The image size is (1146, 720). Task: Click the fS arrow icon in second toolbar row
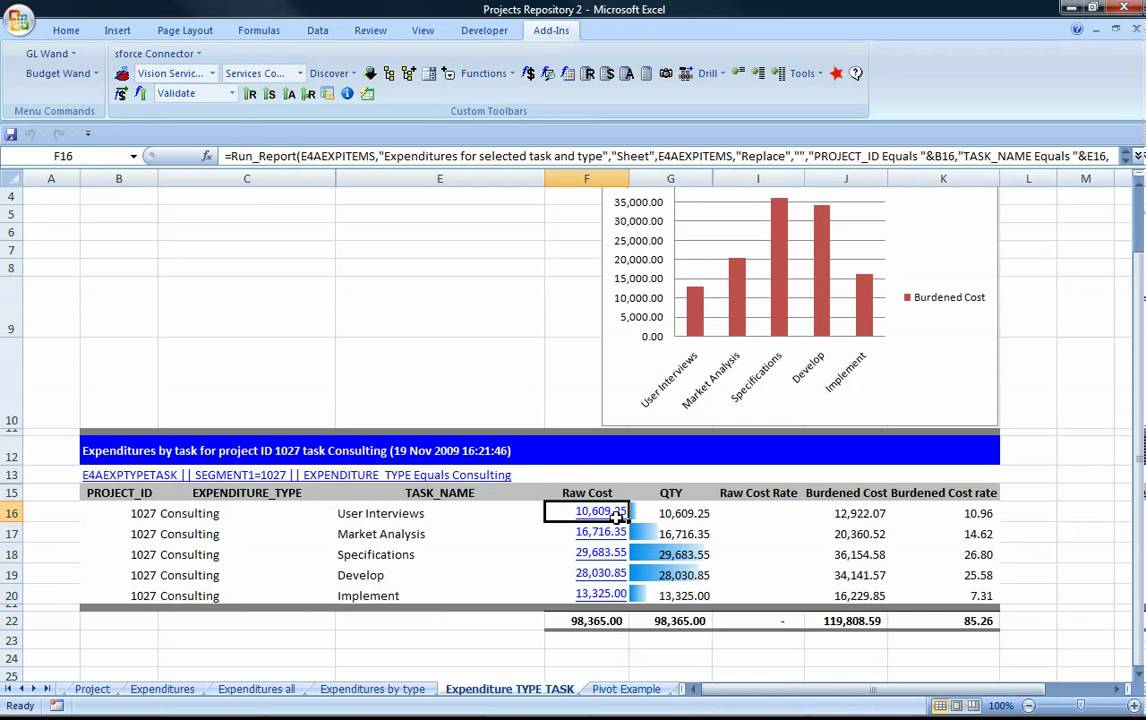point(121,94)
